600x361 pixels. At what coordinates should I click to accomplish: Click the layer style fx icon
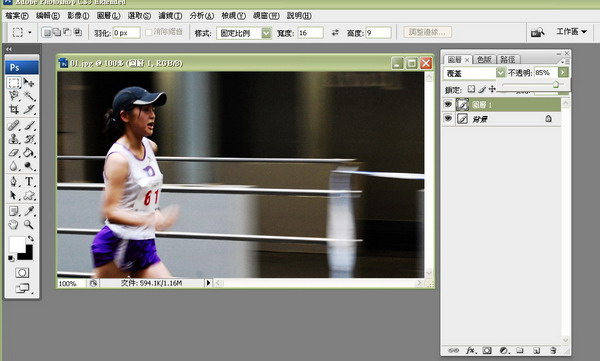[x=470, y=350]
